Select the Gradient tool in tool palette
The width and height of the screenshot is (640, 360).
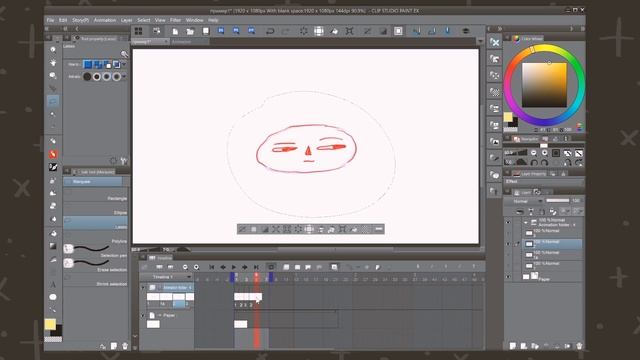[x=53, y=246]
